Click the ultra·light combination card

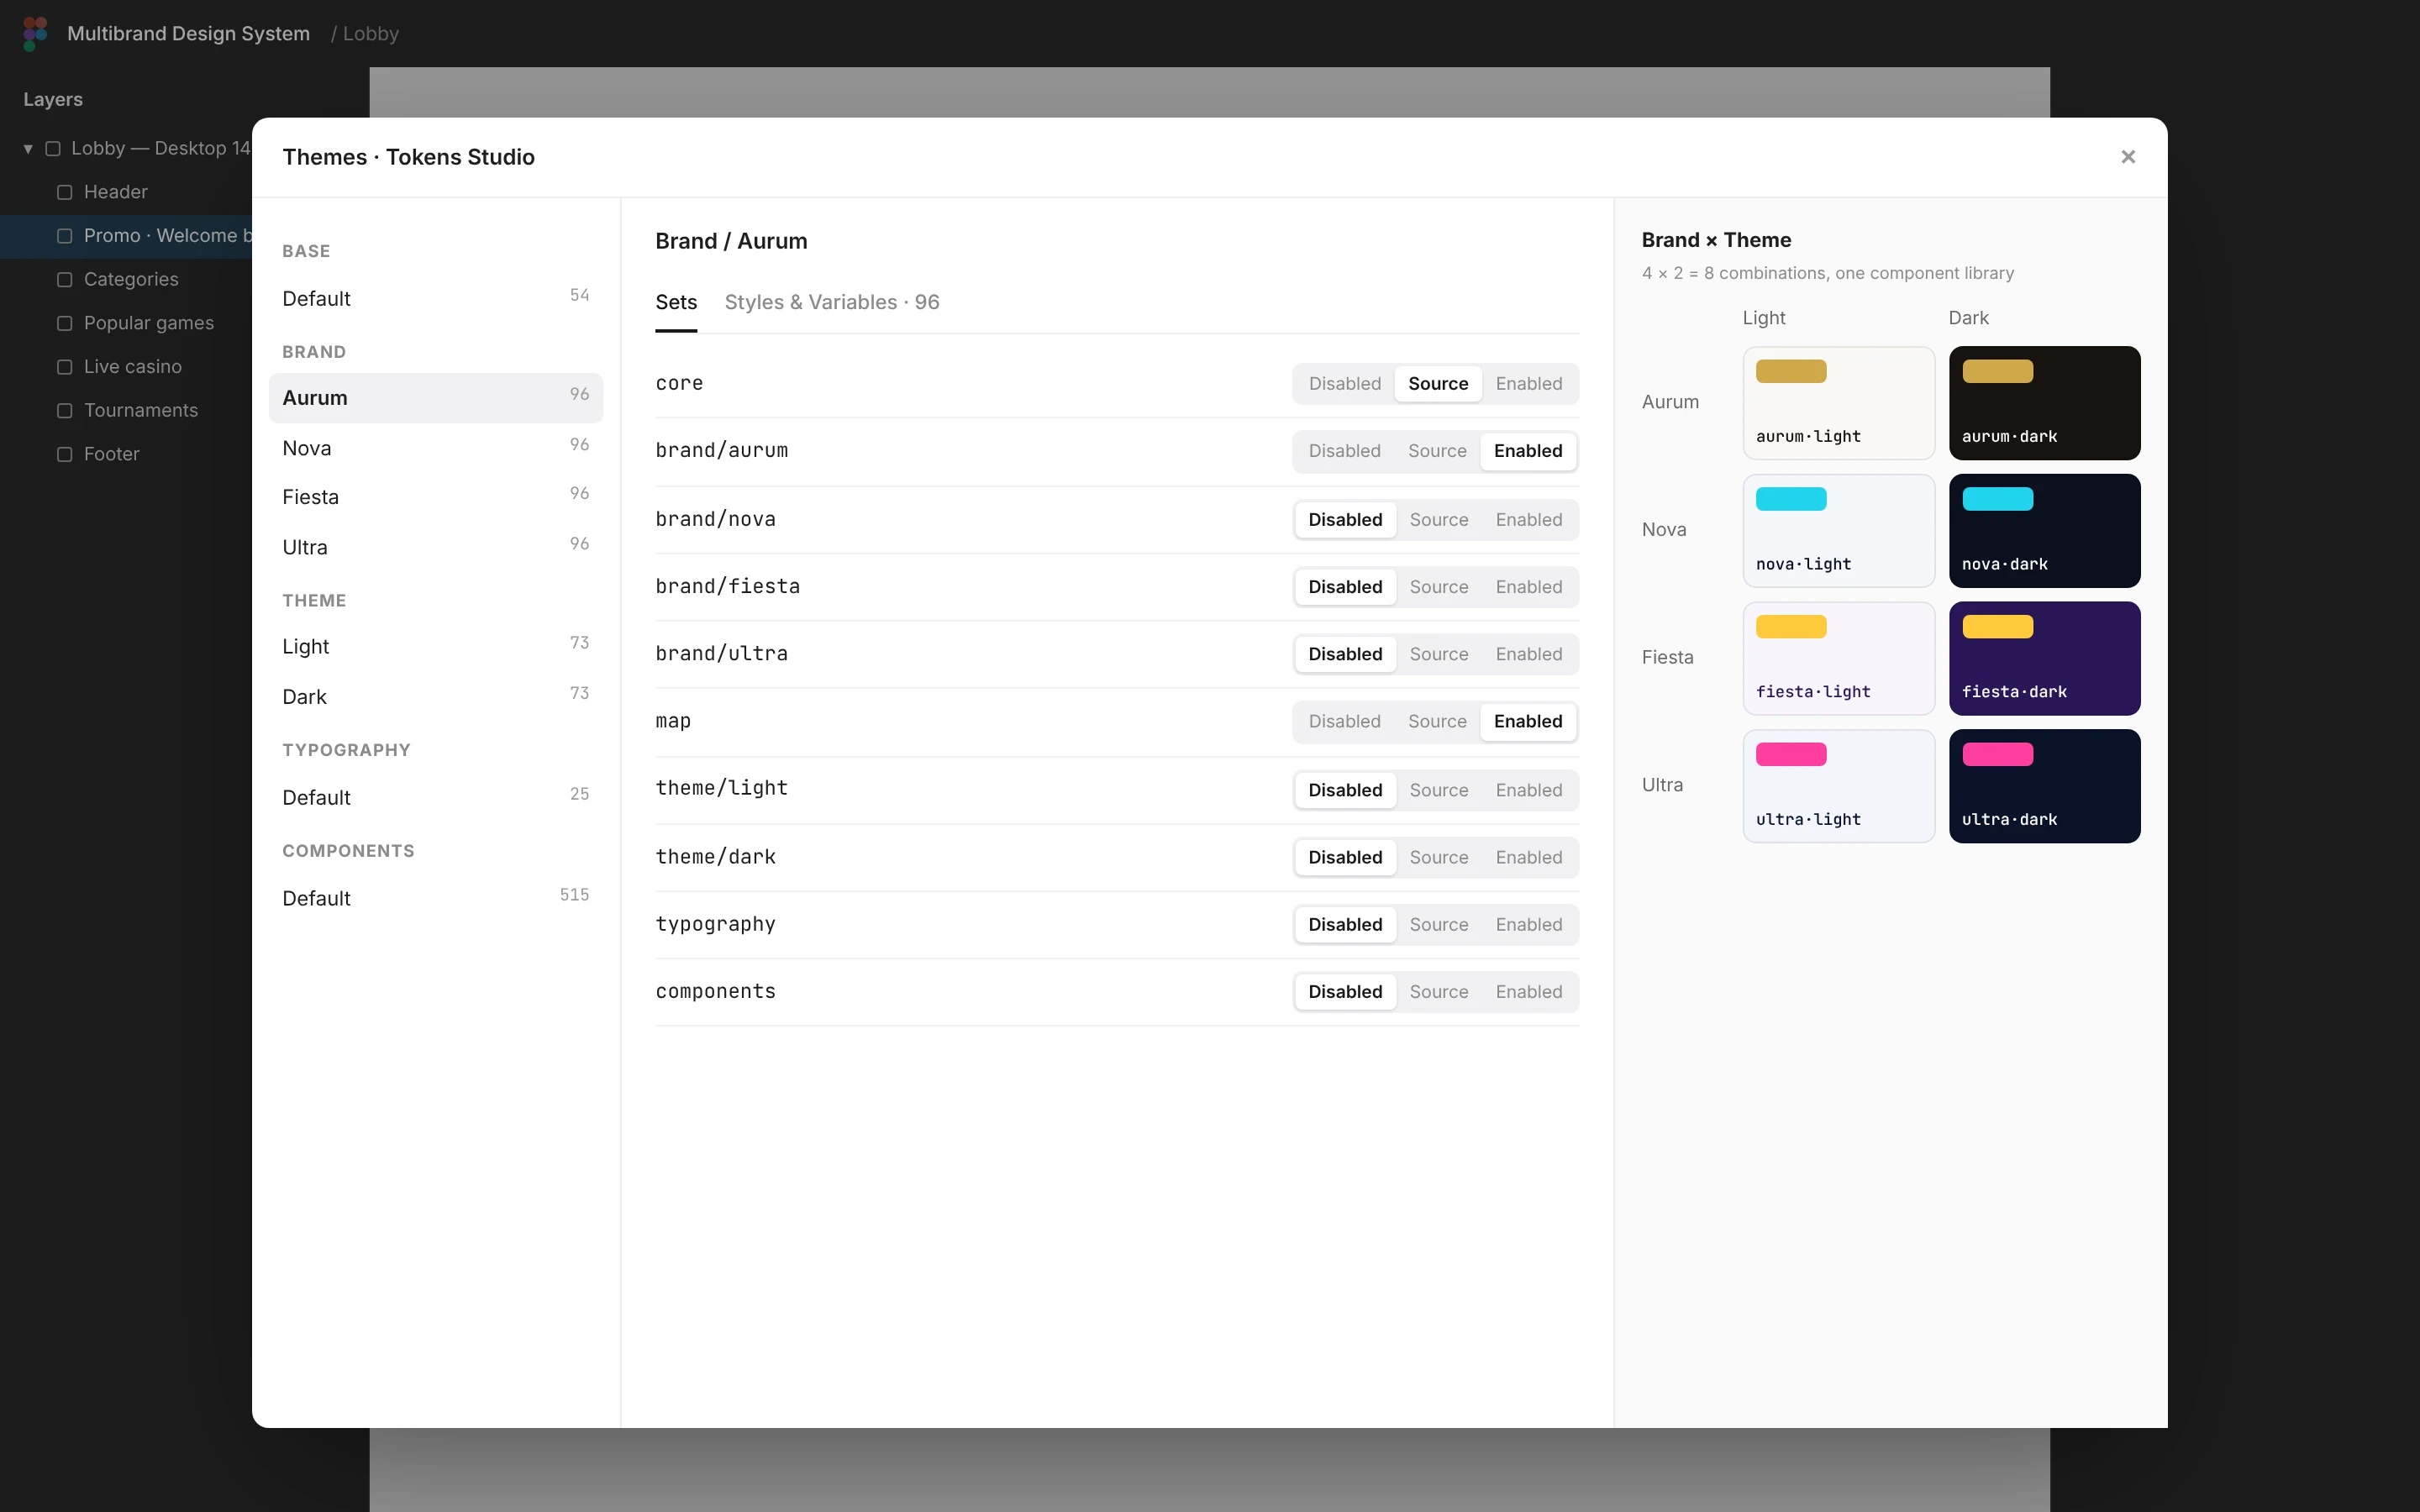[x=1838, y=786]
